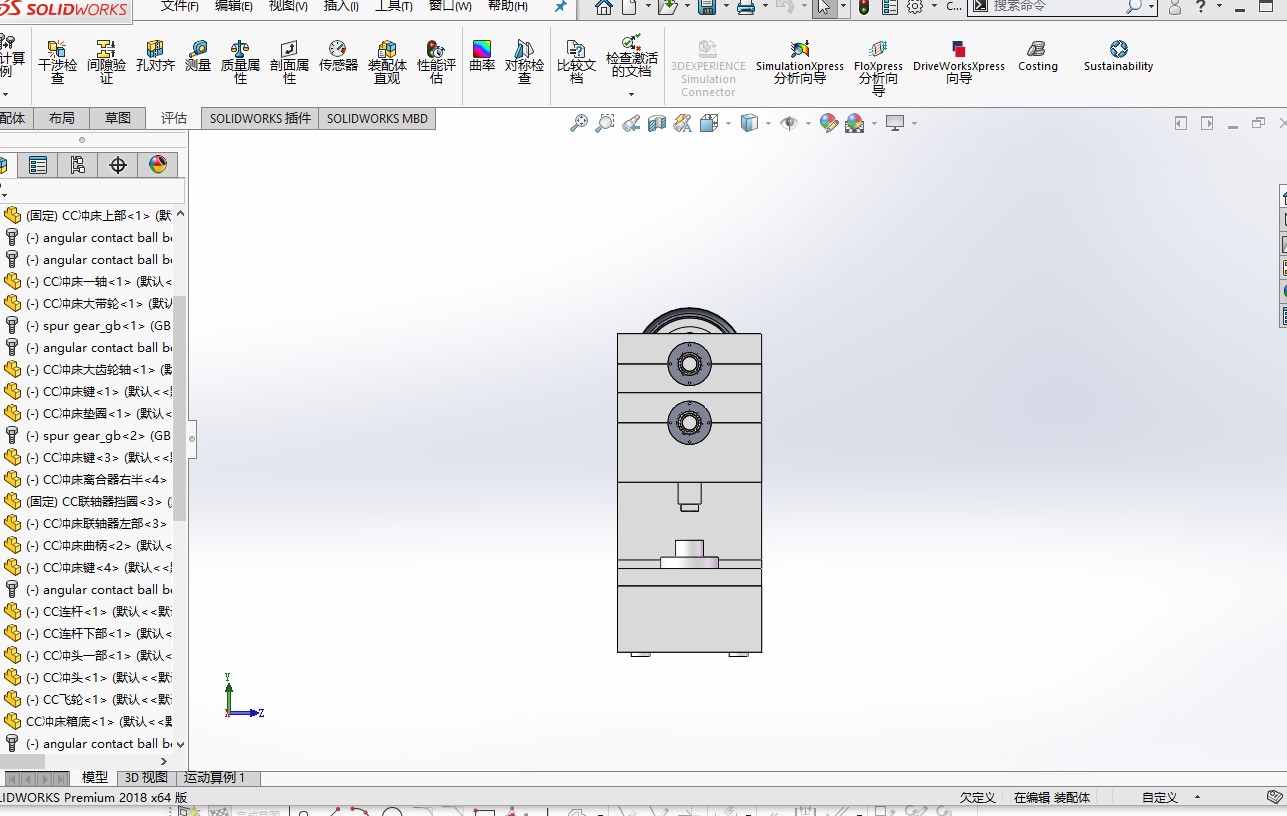
Task: Open the 插入(I) menu
Action: coord(341,6)
